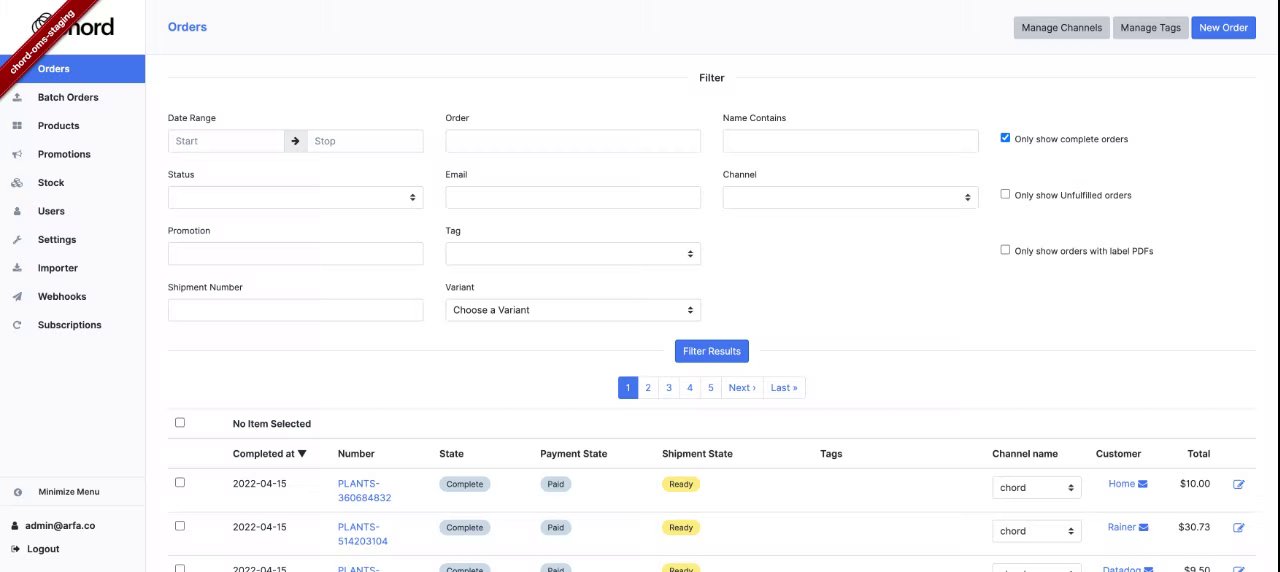Viewport: 1280px width, 572px height.
Task: Click envelope icon beside Home customer
Action: click(x=1143, y=484)
